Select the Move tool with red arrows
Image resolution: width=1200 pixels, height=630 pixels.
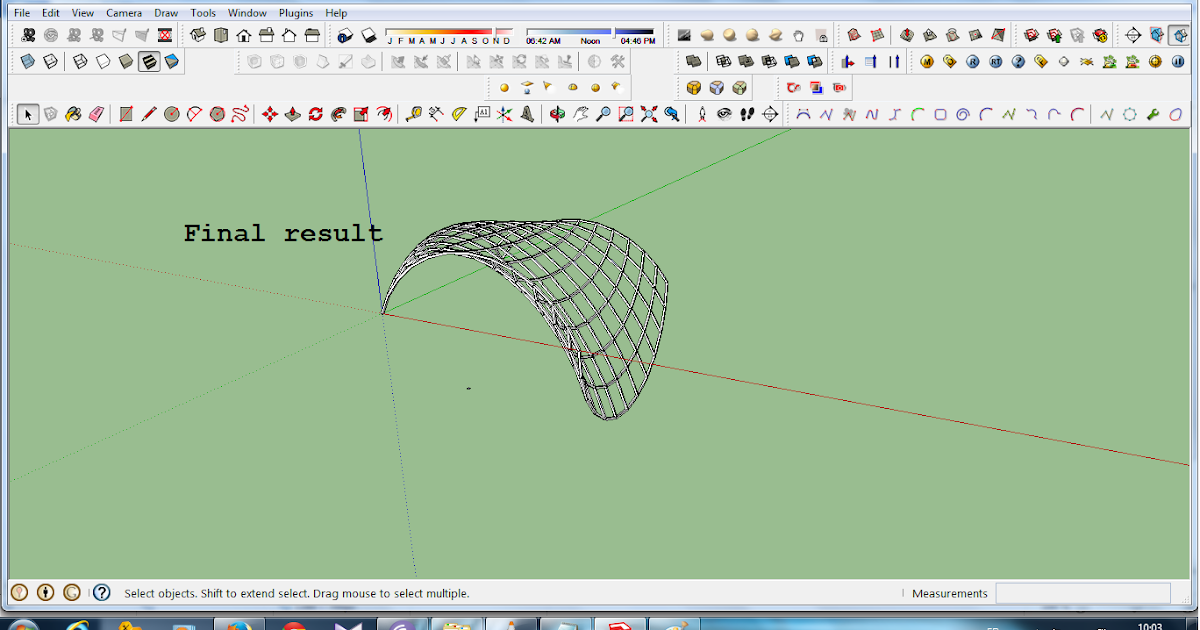269,114
